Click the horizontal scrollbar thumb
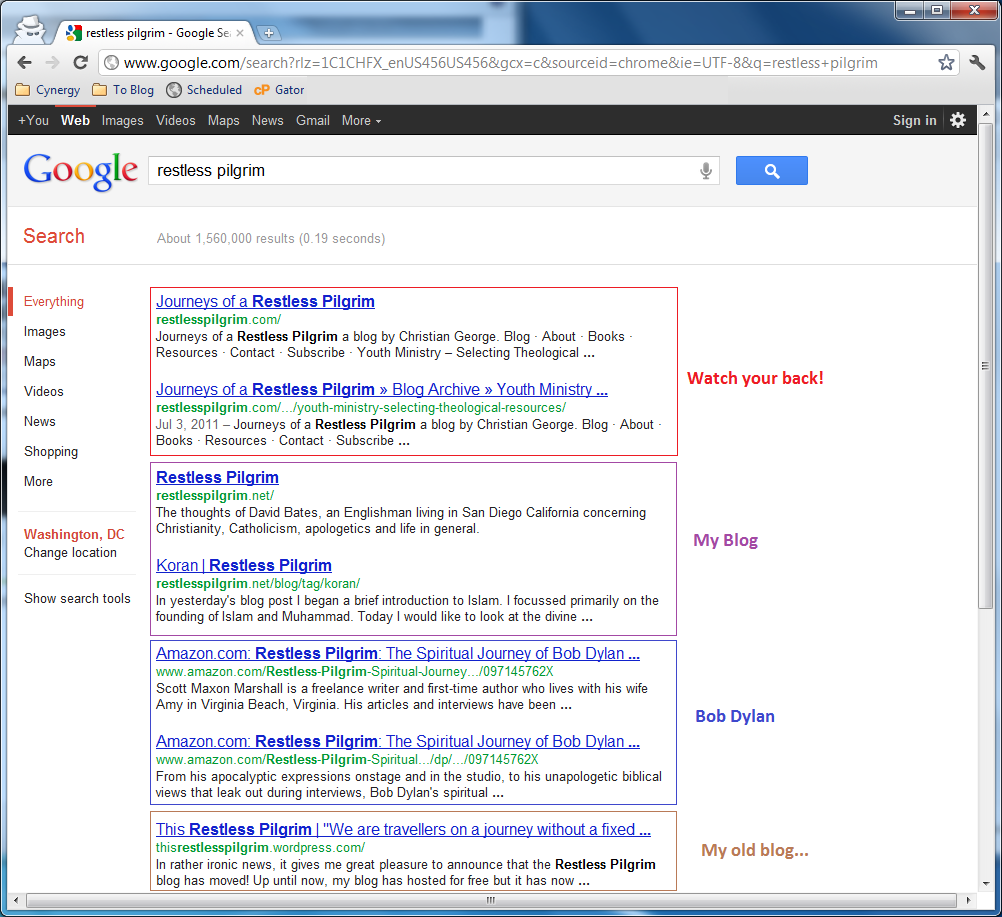The image size is (1002, 917). (491, 900)
